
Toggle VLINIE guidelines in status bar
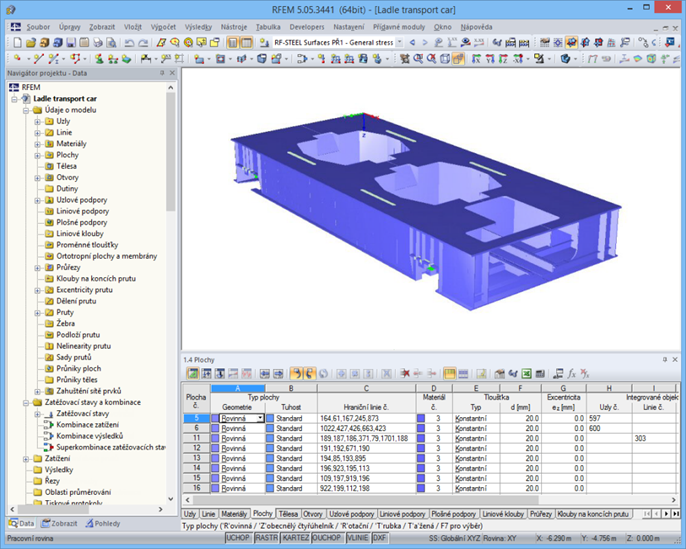pyautogui.click(x=358, y=538)
